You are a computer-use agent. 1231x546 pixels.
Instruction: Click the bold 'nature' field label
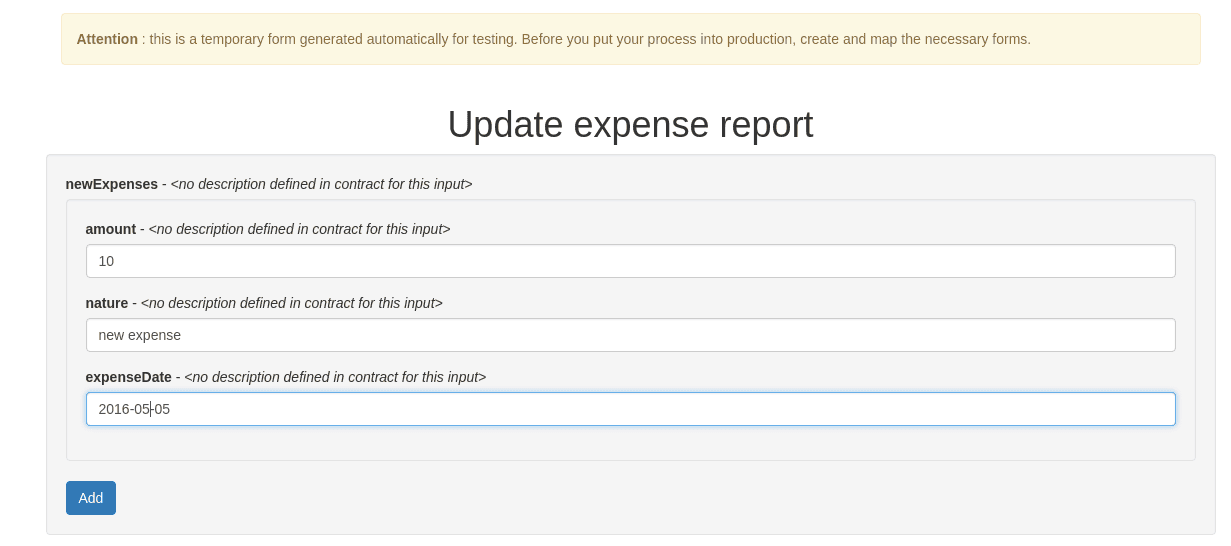pyautogui.click(x=107, y=303)
